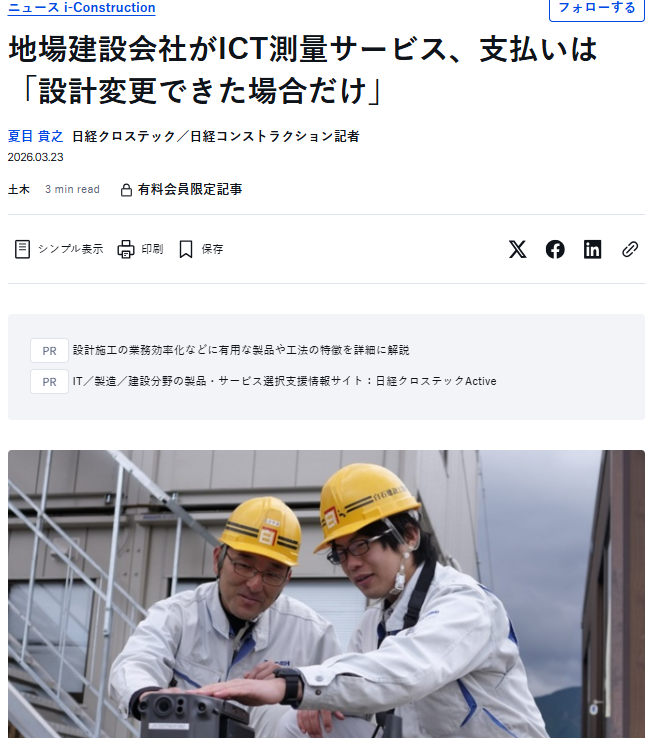Image resolution: width=655 pixels, height=738 pixels.
Task: Open the ニュース i-Construction link
Action: (x=81, y=8)
